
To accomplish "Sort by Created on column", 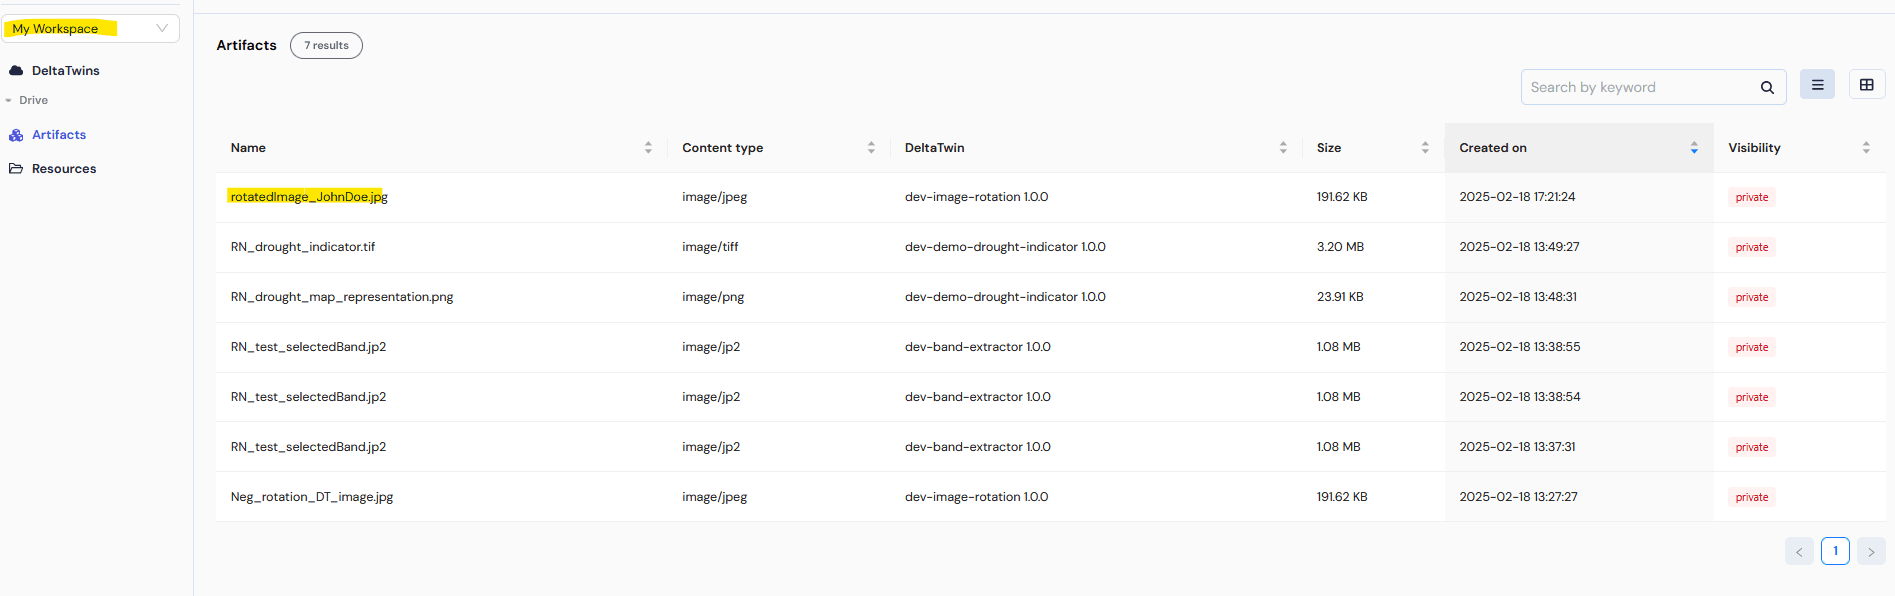I will (1694, 148).
